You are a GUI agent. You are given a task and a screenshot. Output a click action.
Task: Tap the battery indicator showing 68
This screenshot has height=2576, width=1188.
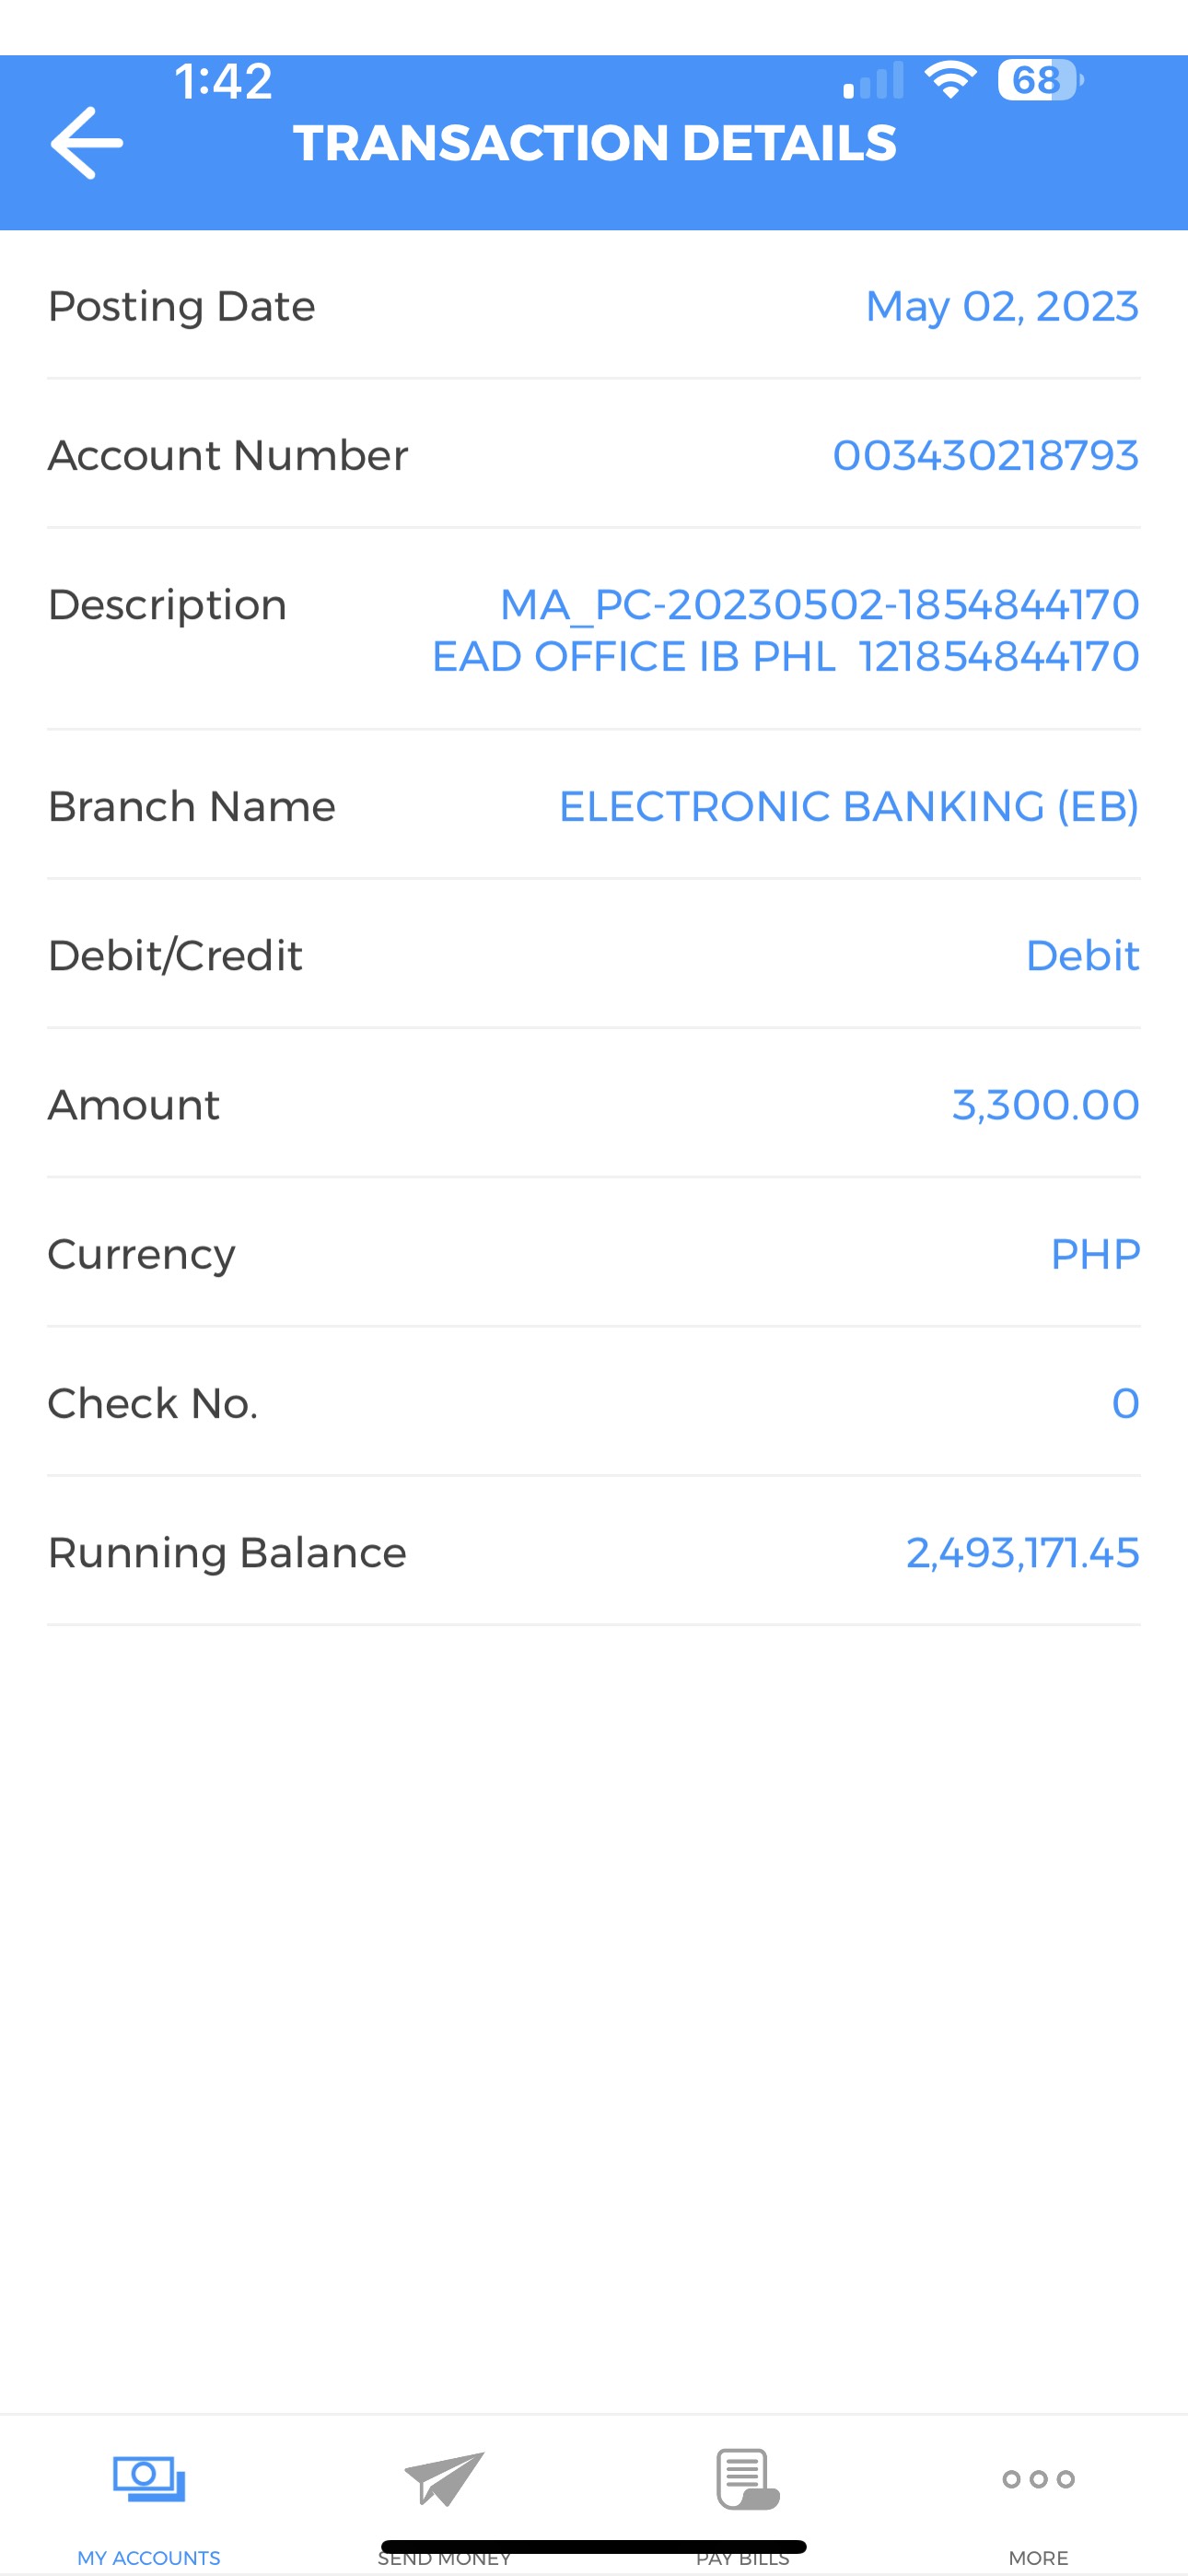tap(1039, 80)
